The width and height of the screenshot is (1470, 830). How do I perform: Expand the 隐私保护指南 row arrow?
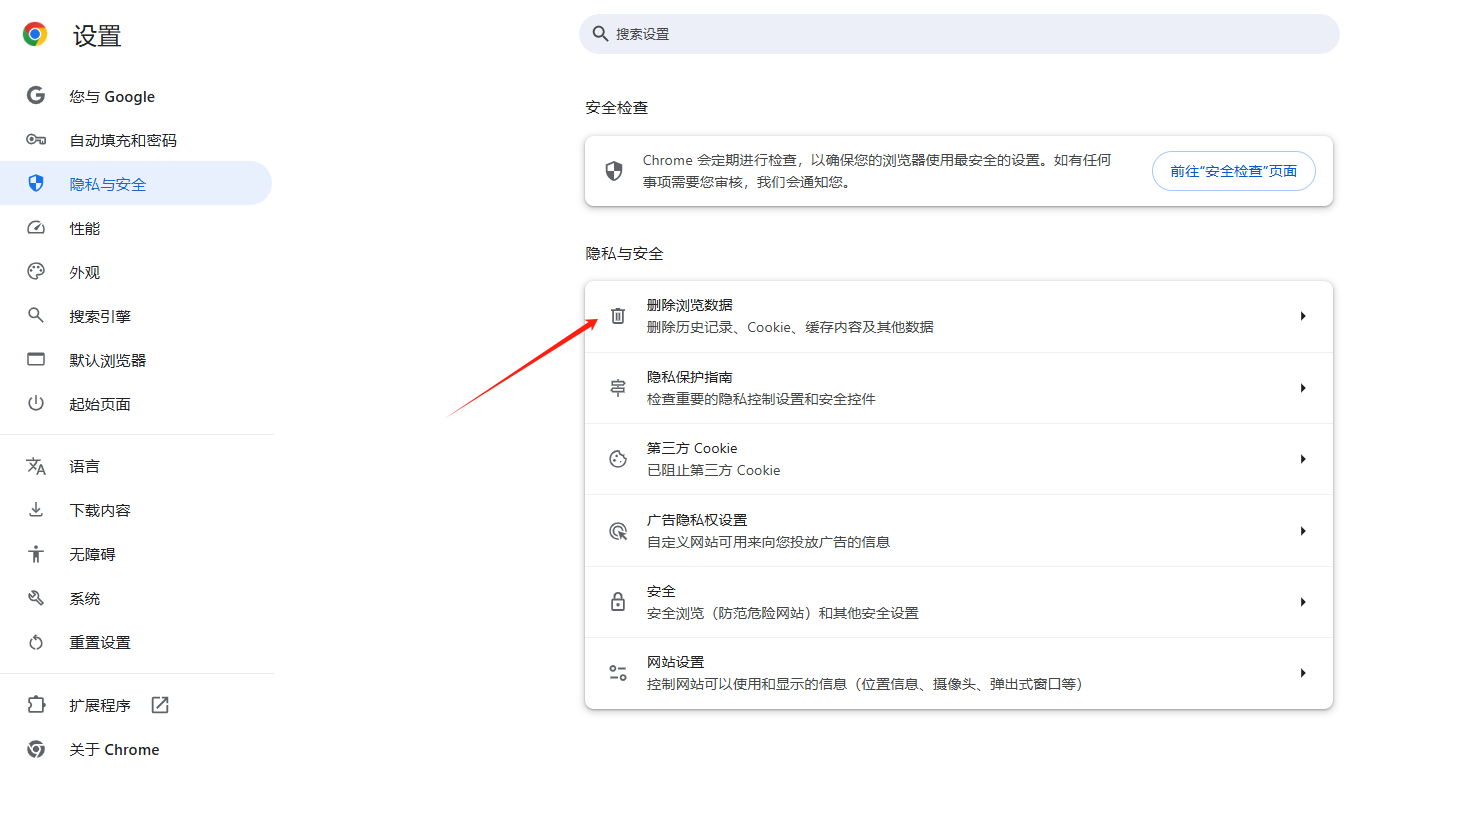click(1303, 388)
